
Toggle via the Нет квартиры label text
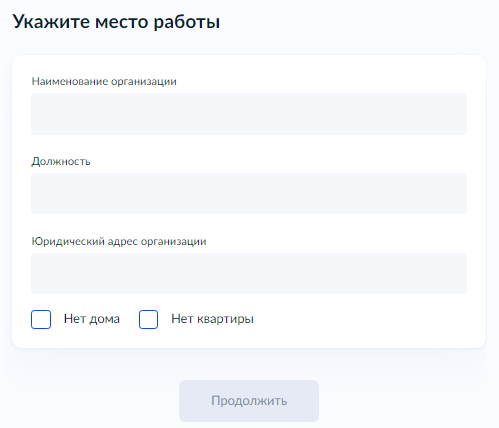(212, 319)
